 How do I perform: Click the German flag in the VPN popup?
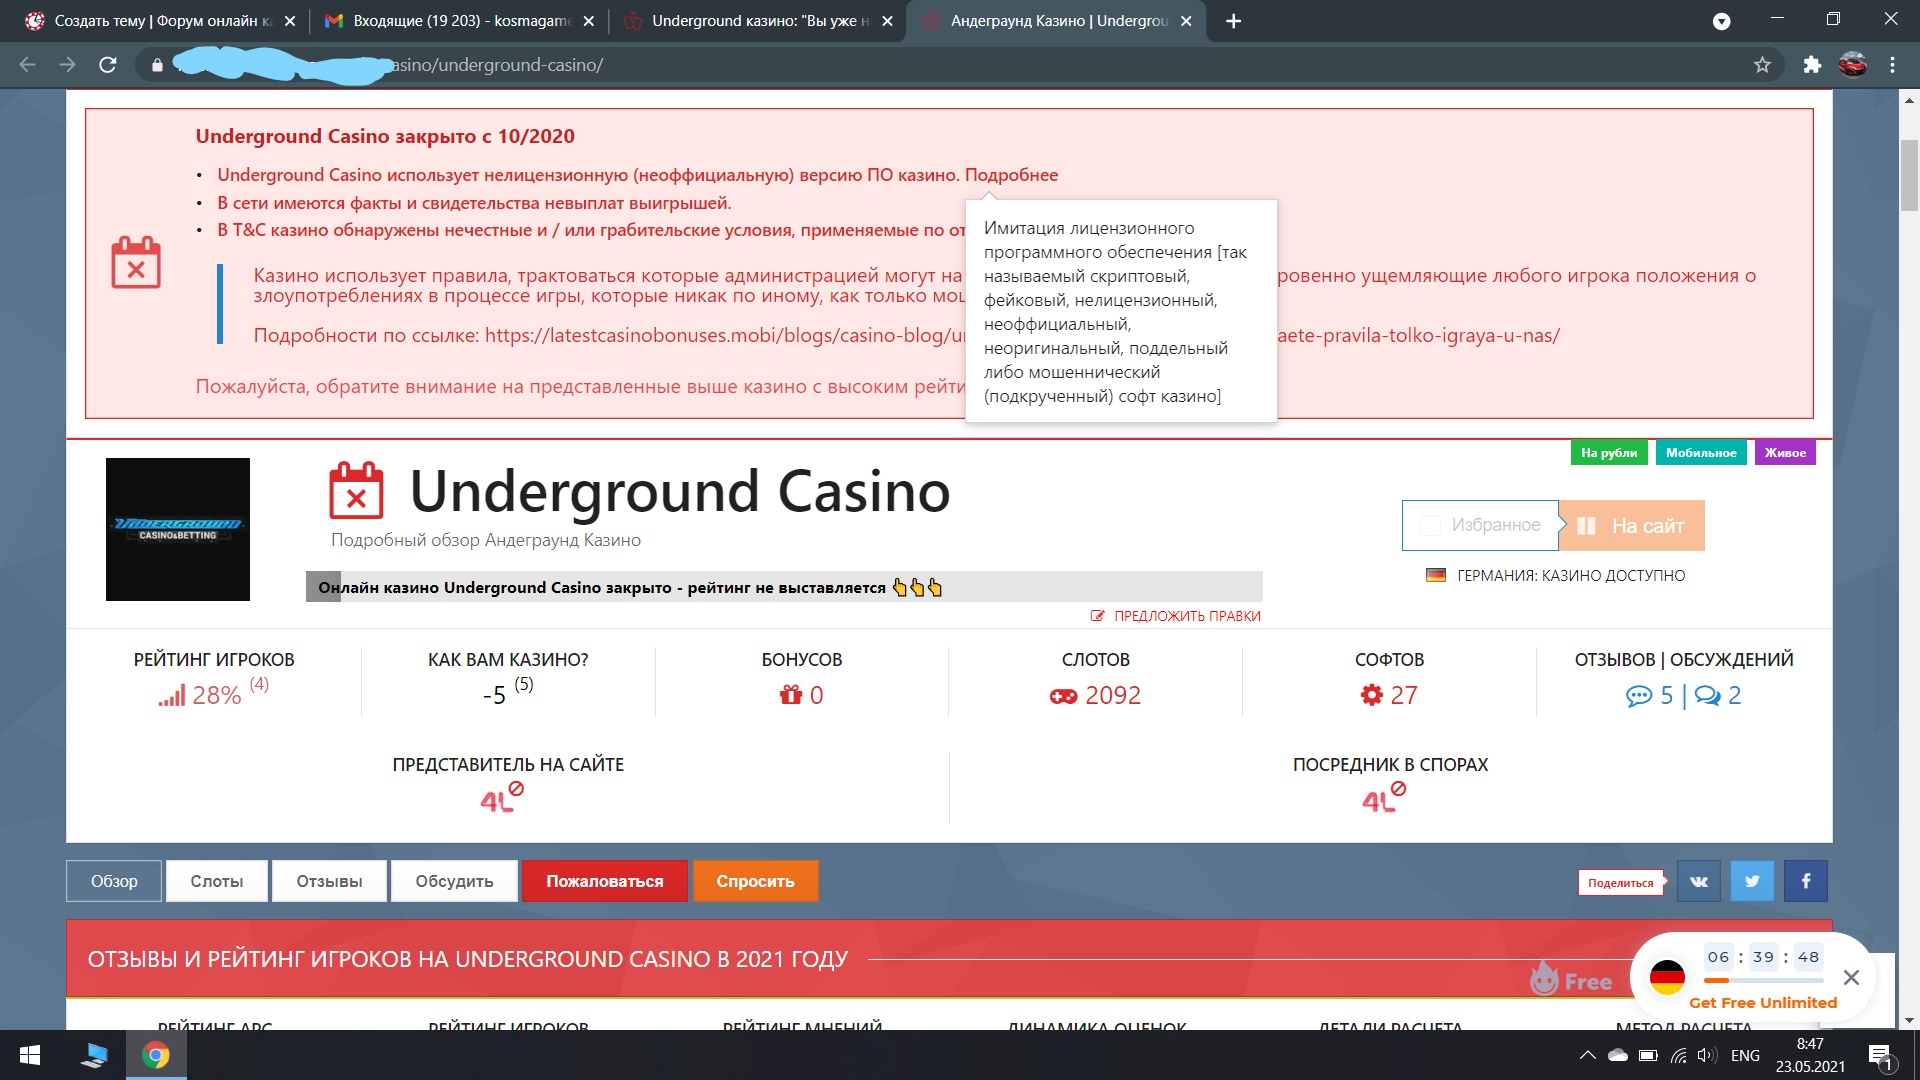click(1667, 977)
